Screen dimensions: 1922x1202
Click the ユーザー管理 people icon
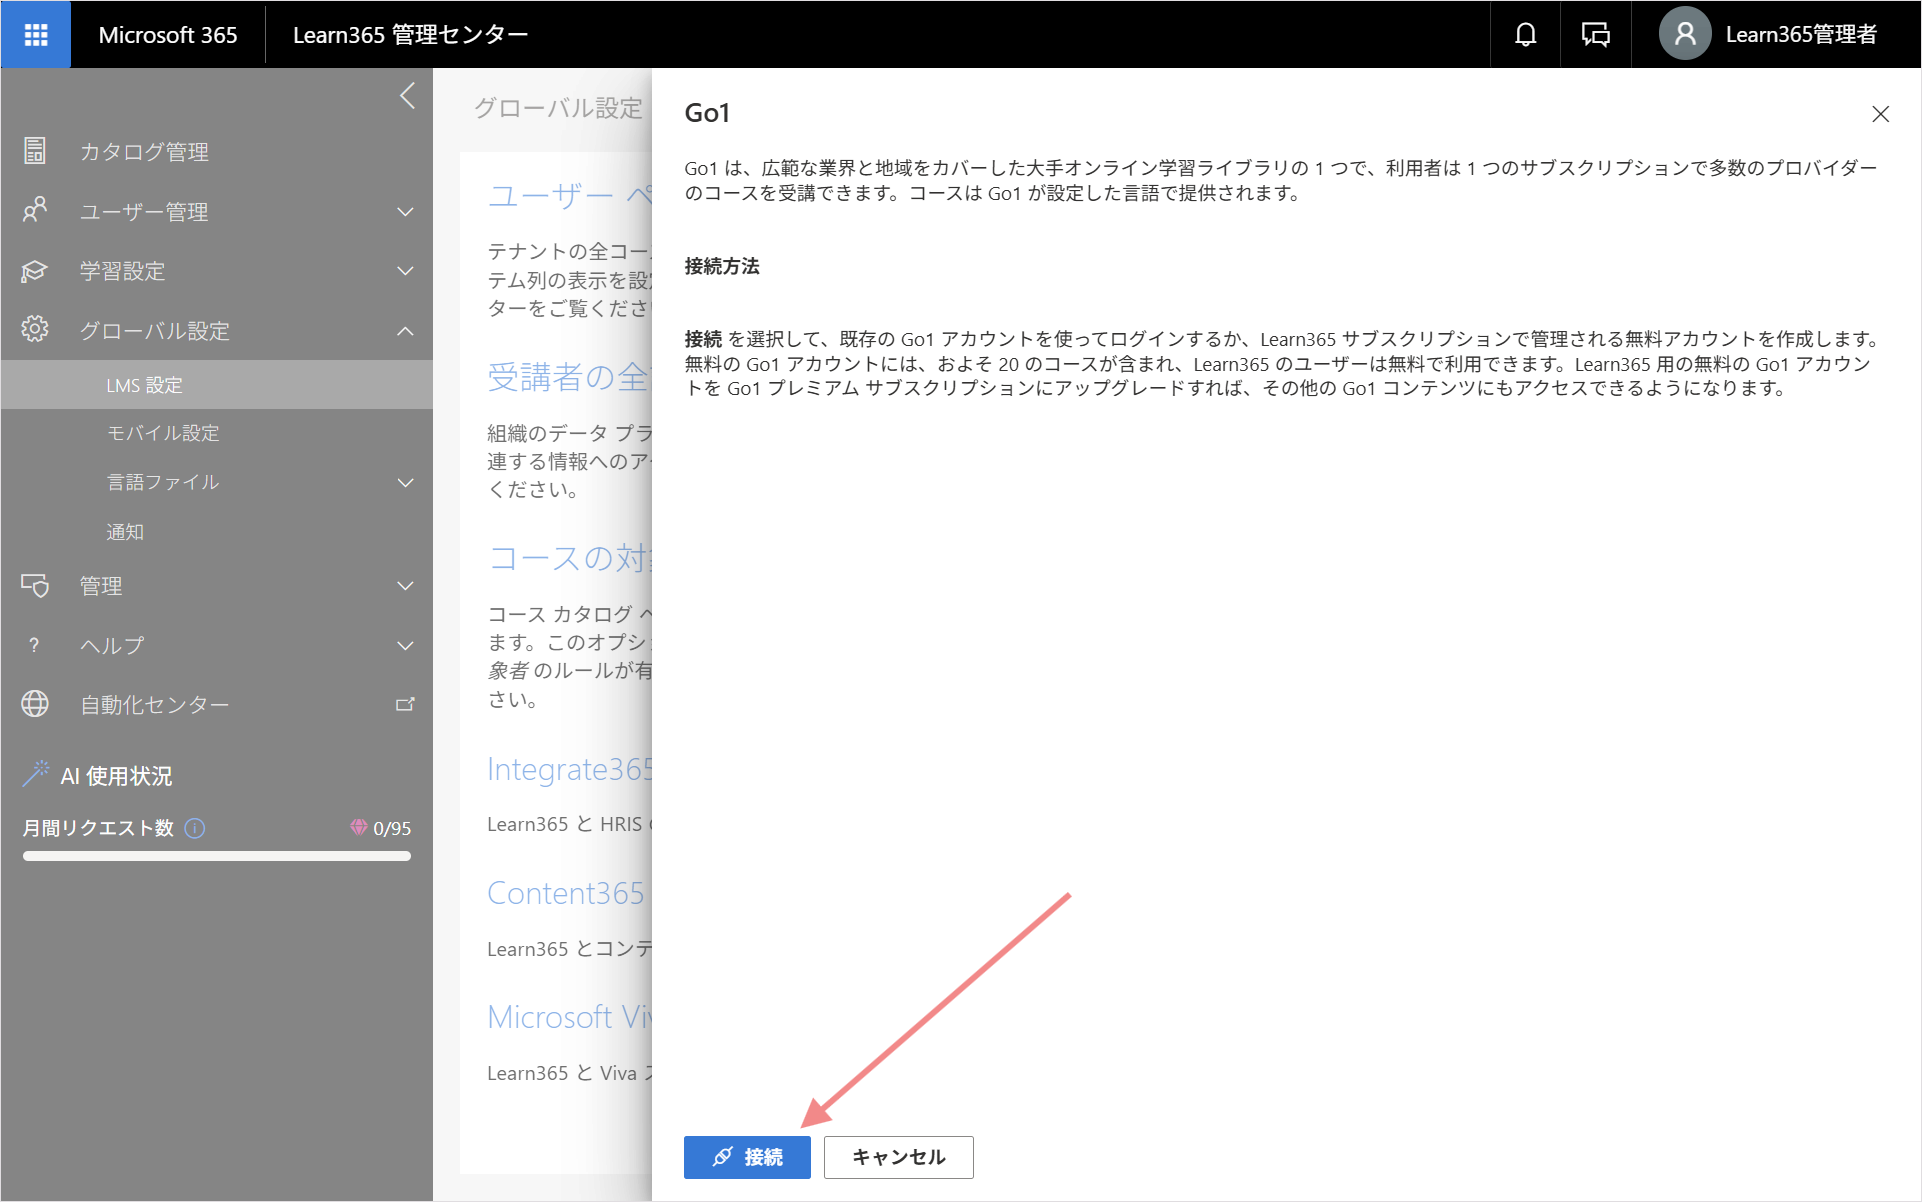[35, 211]
